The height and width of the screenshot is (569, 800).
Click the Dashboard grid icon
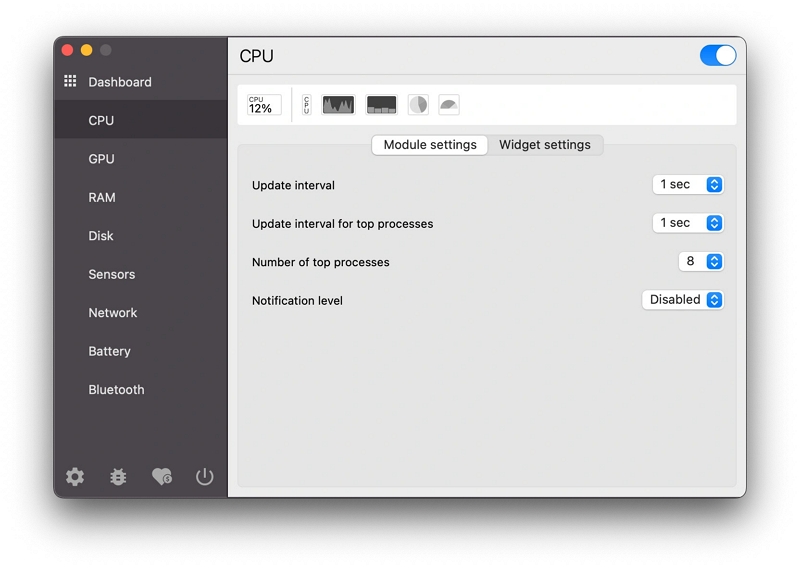pos(70,81)
